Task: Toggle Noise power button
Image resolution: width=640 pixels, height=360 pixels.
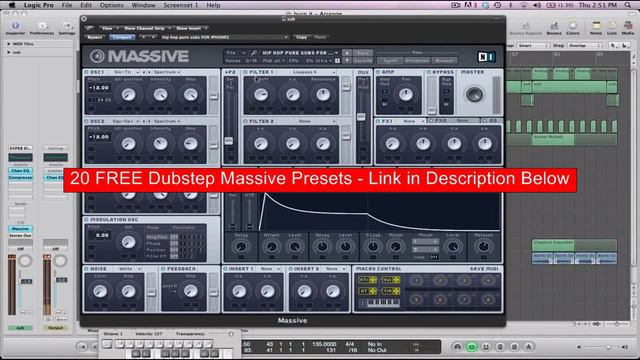Action: click(86, 269)
